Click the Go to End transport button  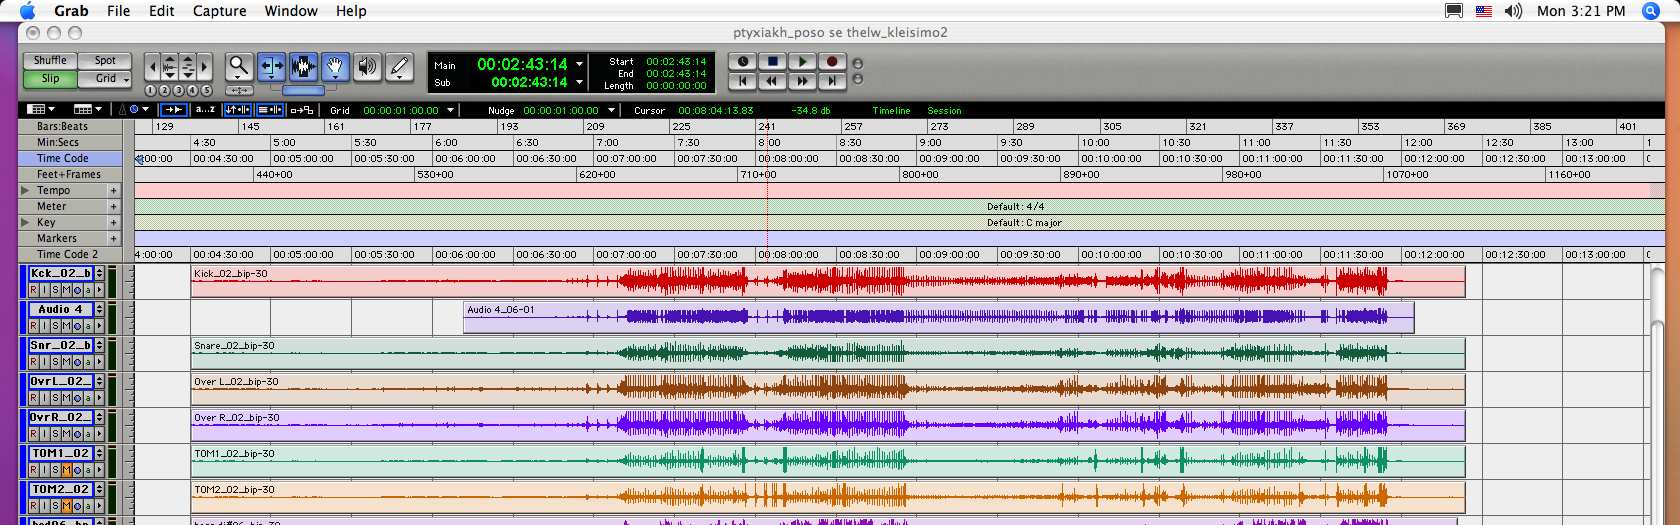click(x=832, y=80)
